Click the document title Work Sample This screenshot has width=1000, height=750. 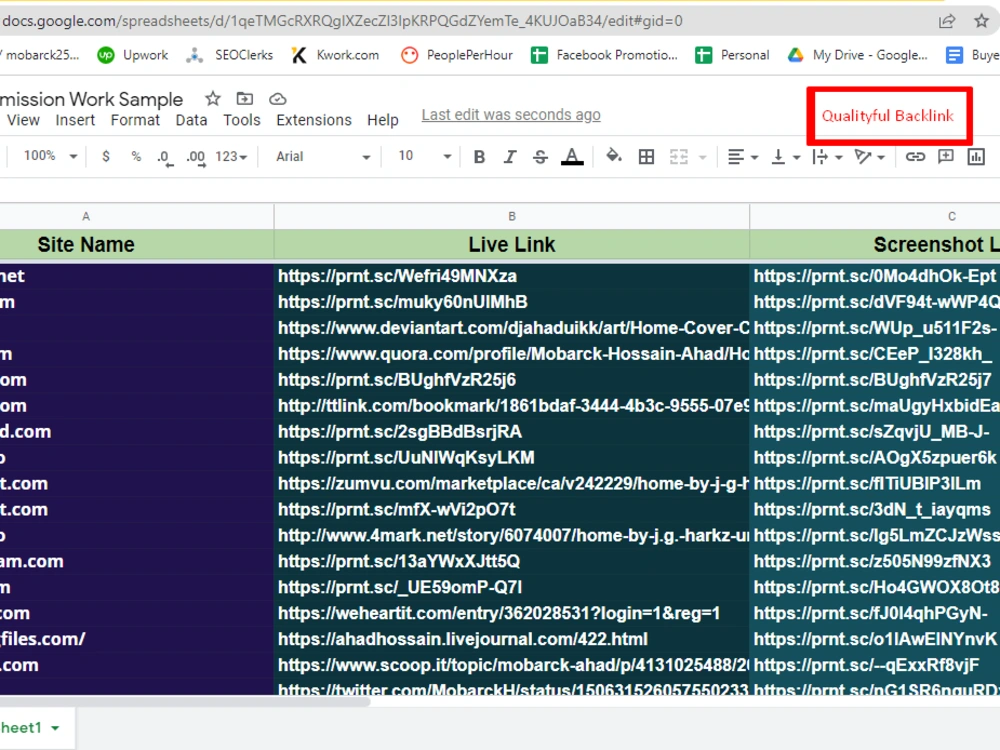[x=91, y=99]
